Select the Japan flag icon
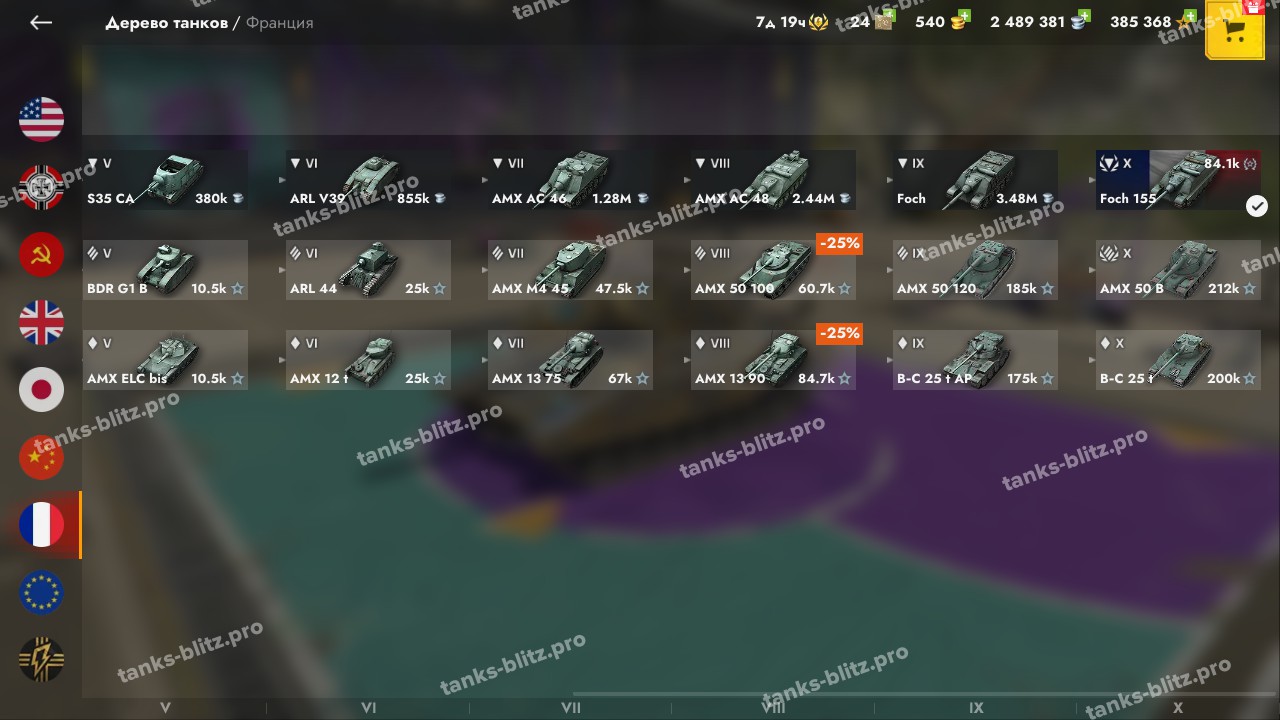 [x=41, y=390]
